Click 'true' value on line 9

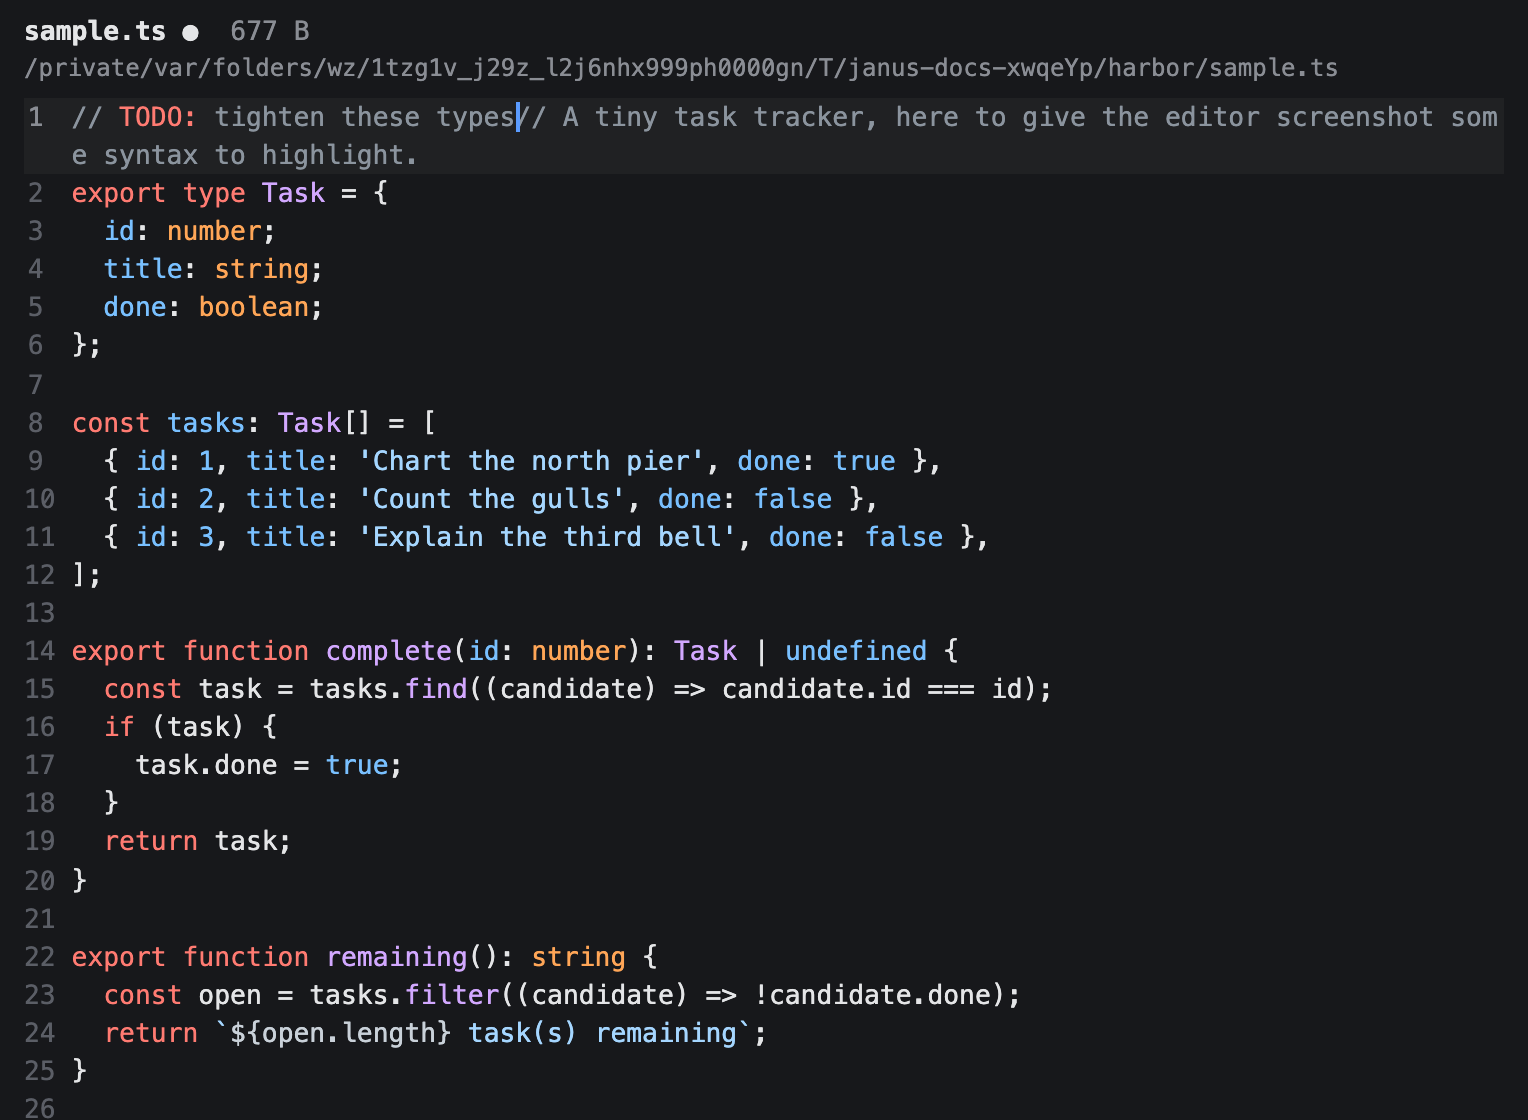865,461
